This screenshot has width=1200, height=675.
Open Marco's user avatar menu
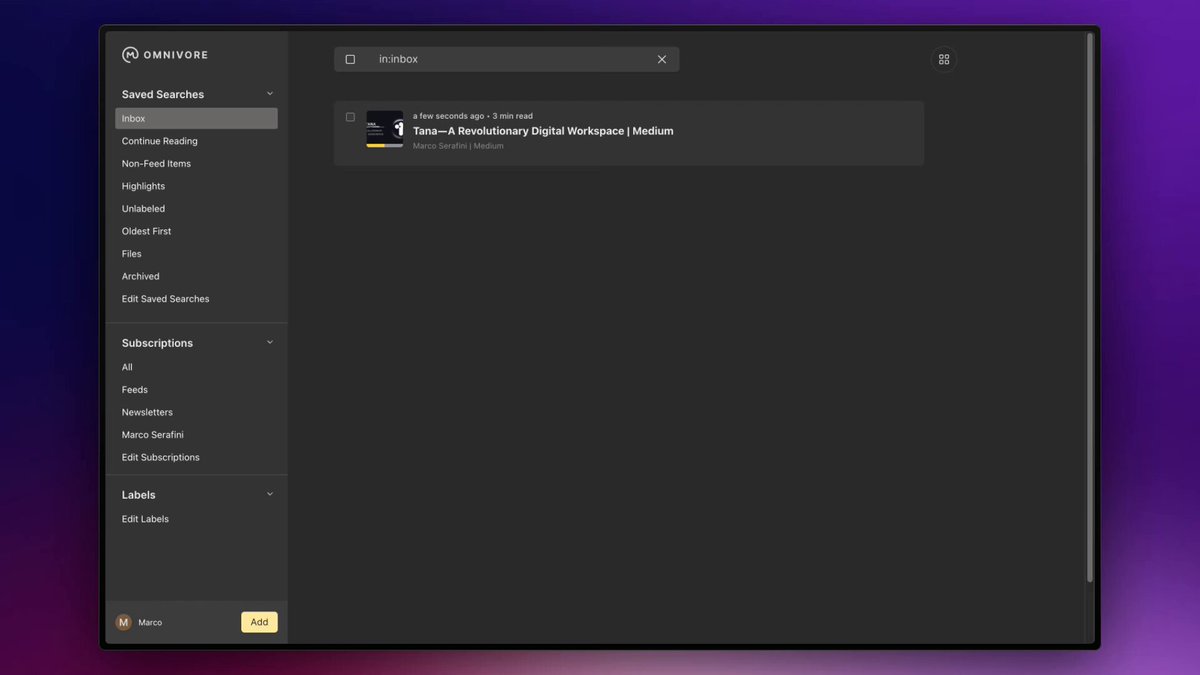(124, 622)
